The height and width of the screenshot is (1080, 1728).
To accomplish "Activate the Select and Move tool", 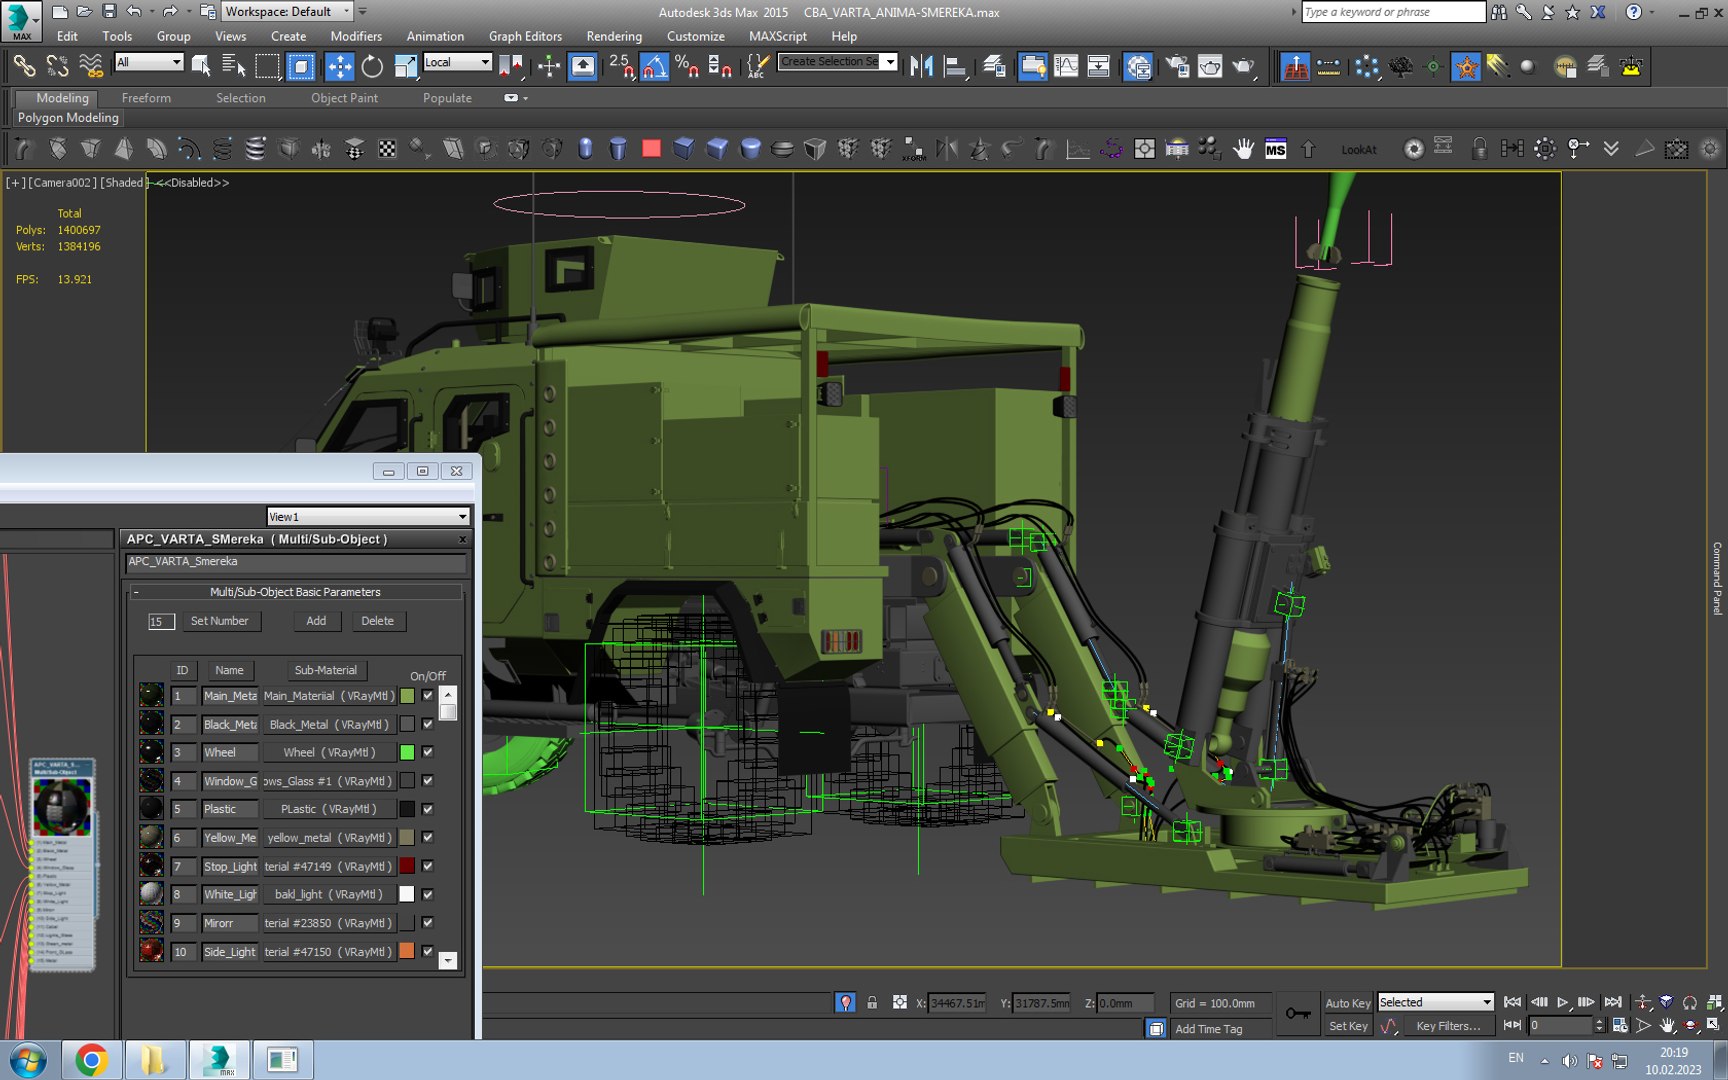I will click(x=339, y=66).
